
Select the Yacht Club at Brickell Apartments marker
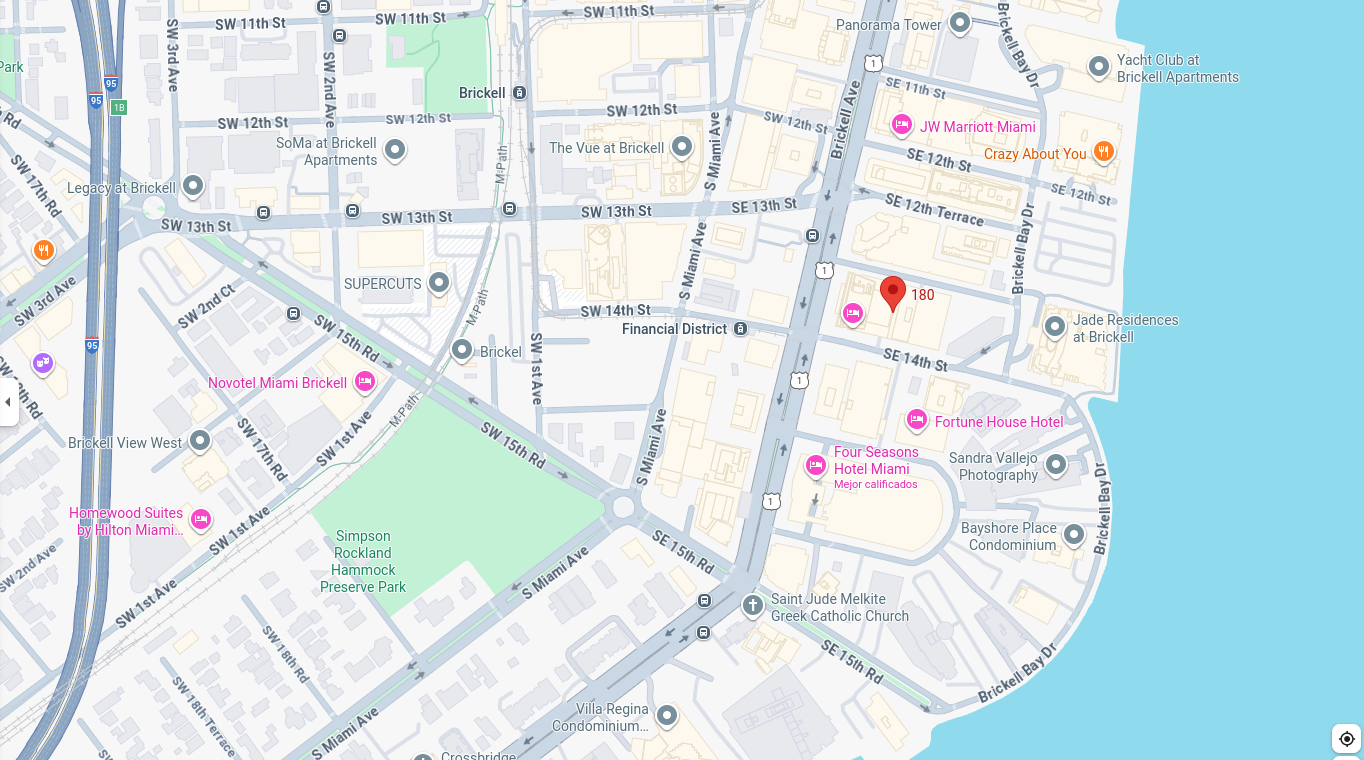(x=1099, y=67)
